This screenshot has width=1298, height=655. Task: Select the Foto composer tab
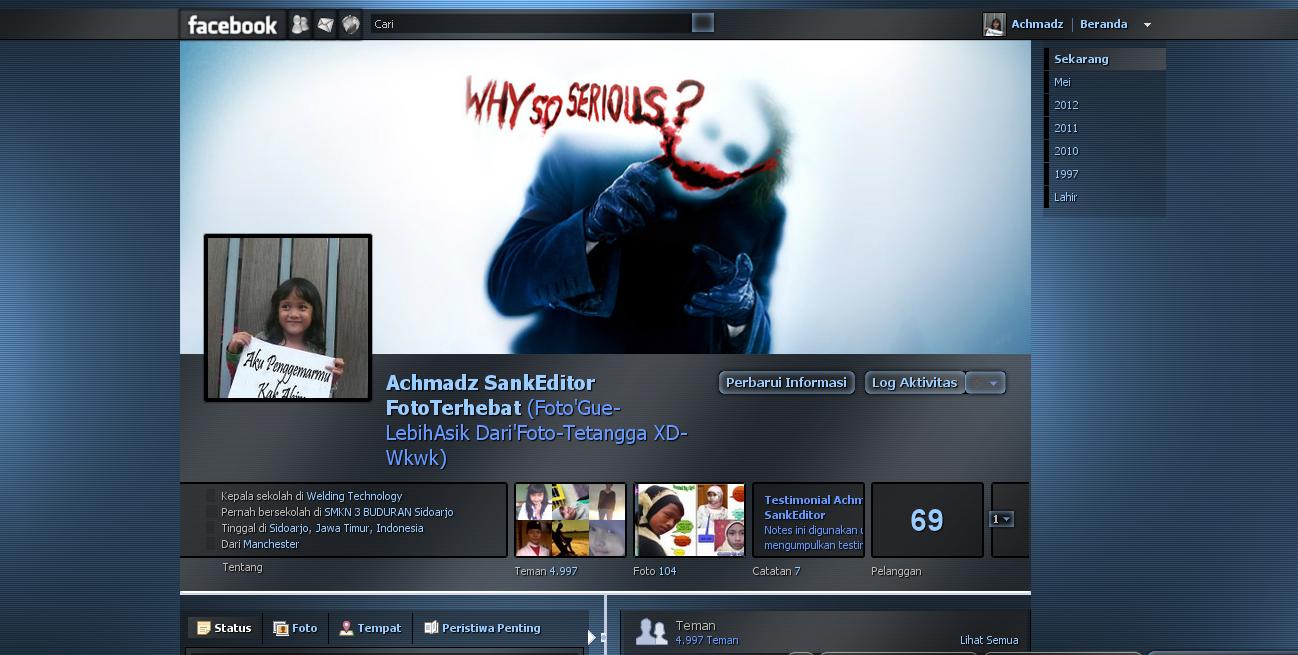(295, 628)
